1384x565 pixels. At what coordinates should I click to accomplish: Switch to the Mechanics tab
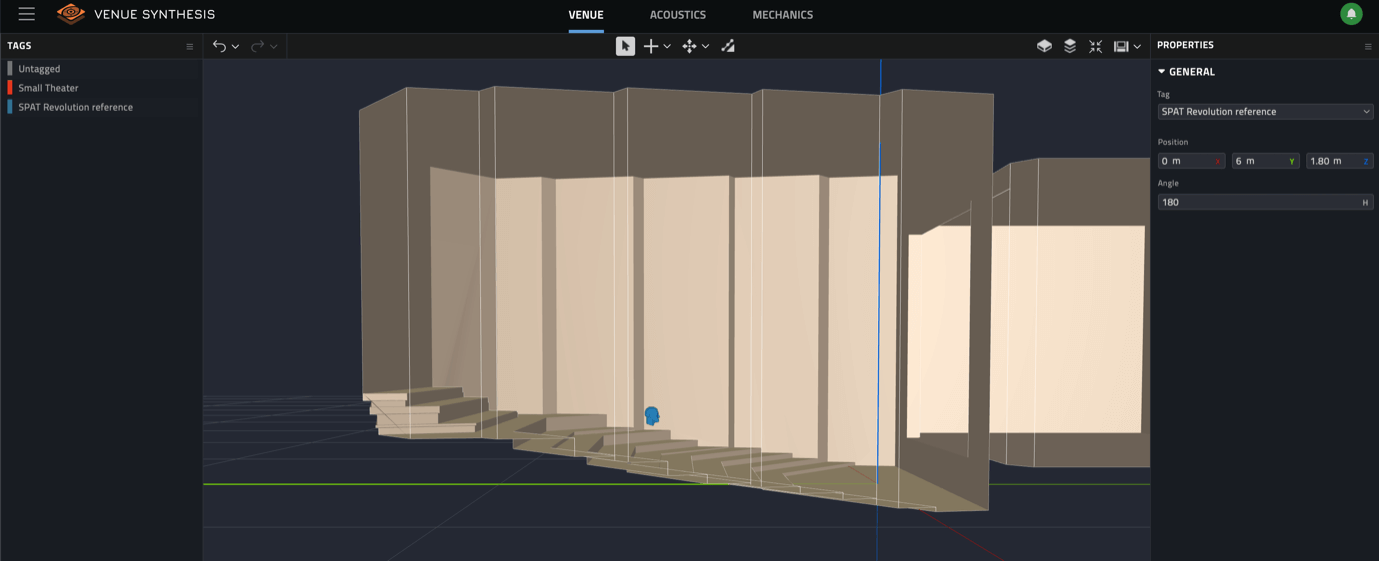click(782, 15)
